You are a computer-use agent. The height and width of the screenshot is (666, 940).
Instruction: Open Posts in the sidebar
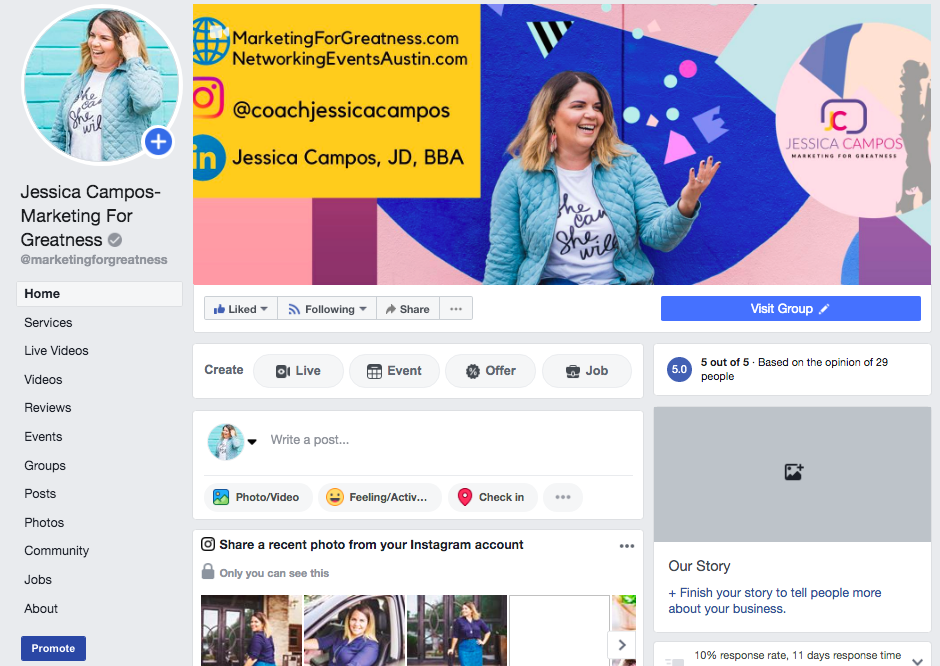pyautogui.click(x=40, y=494)
